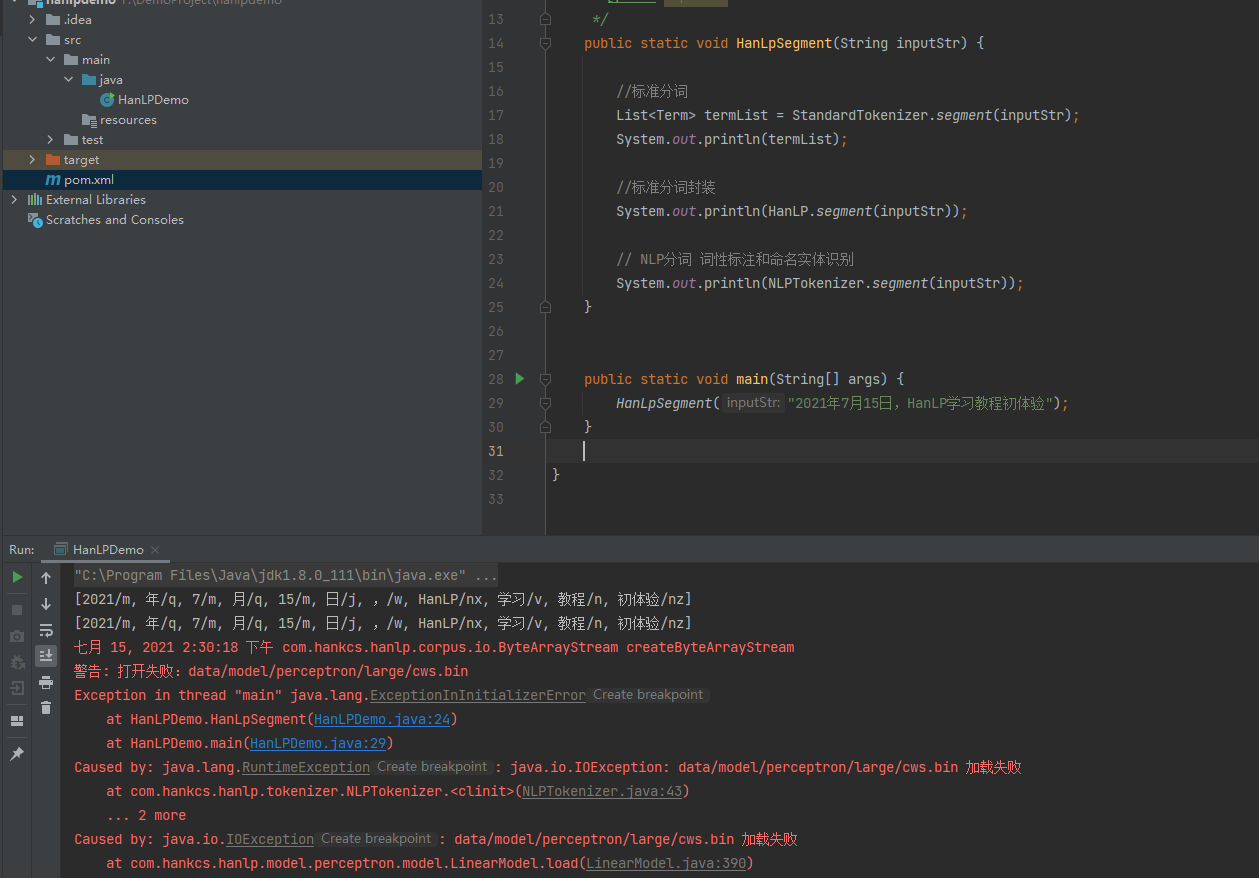The width and height of the screenshot is (1259, 878).
Task: Click the Dump Threads camera icon
Action: pyautogui.click(x=17, y=636)
